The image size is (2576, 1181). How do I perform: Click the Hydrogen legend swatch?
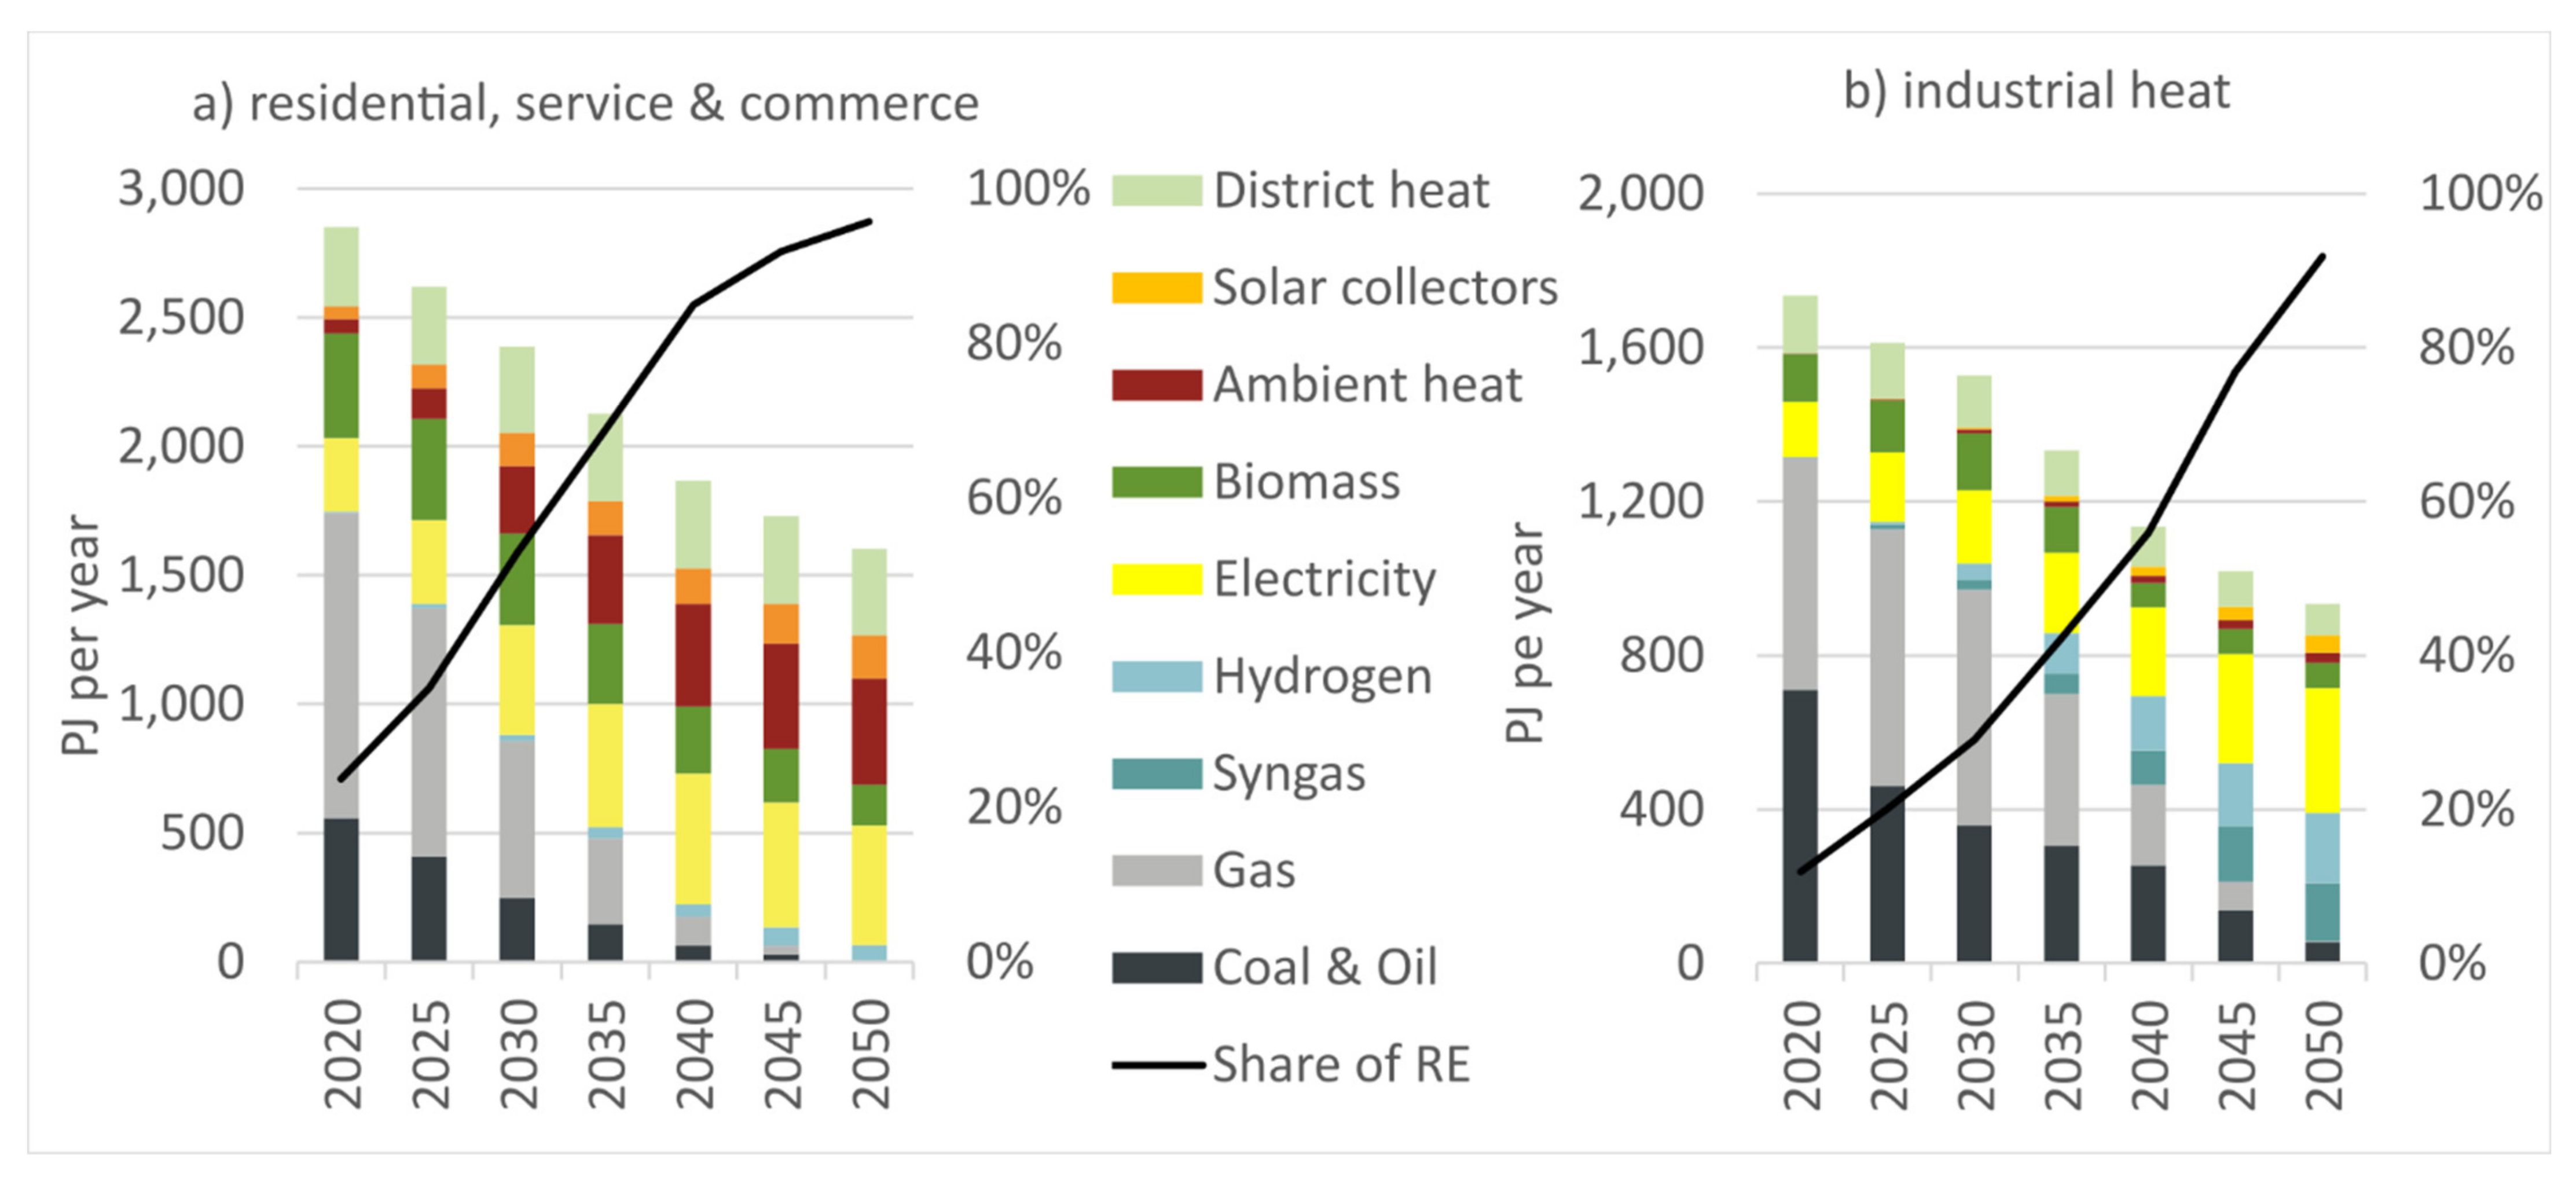pyautogui.click(x=1156, y=676)
